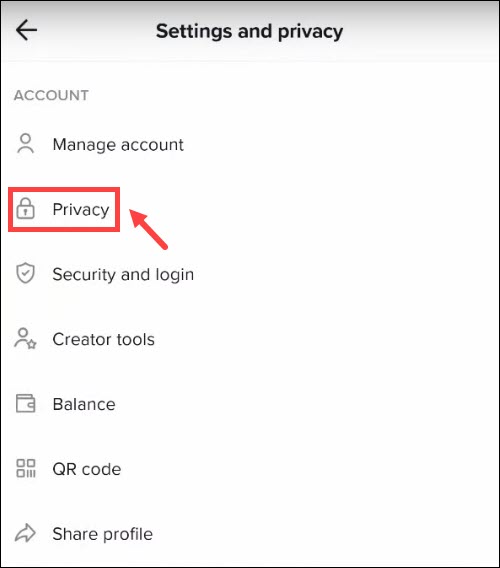The height and width of the screenshot is (568, 500).
Task: Select the Balance text label
Action: click(x=84, y=404)
